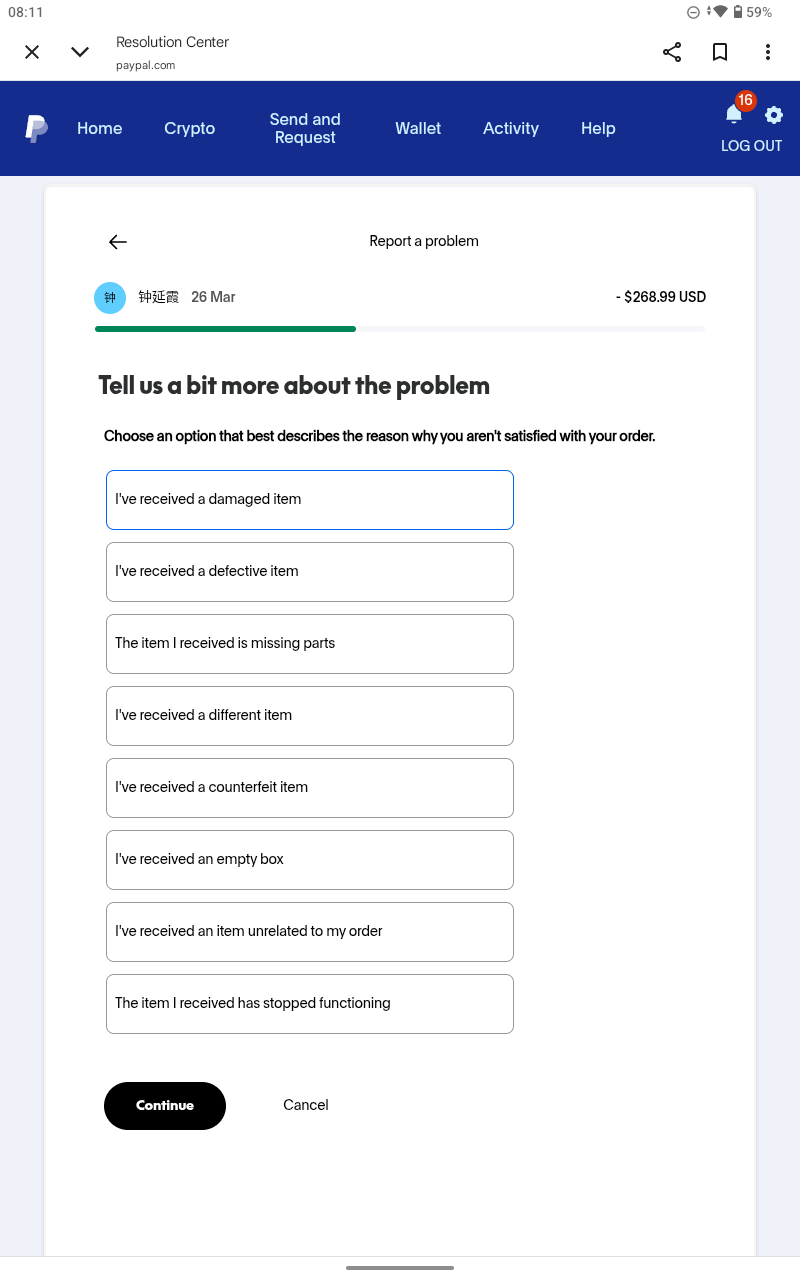
Task: Expand the browser chevron dropdown
Action: [x=80, y=52]
